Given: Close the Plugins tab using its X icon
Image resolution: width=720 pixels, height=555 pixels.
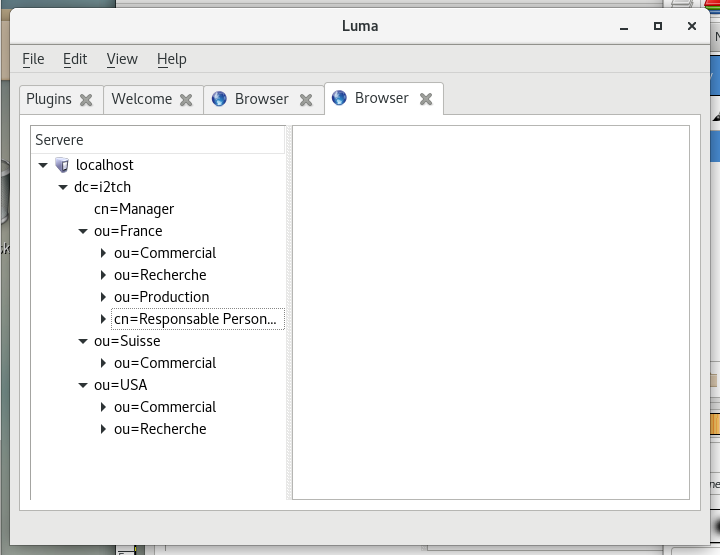Looking at the screenshot, I should pos(86,100).
